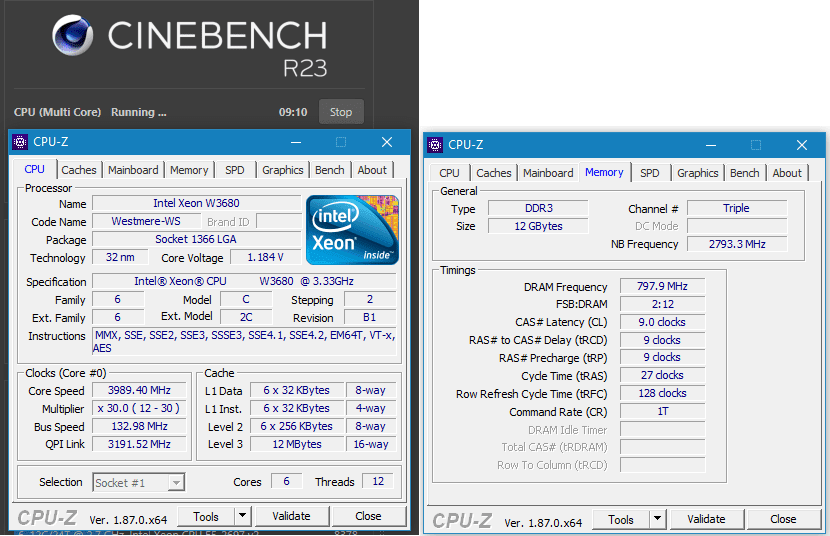Open Graphics tab in left CPU-Z window

coord(283,170)
